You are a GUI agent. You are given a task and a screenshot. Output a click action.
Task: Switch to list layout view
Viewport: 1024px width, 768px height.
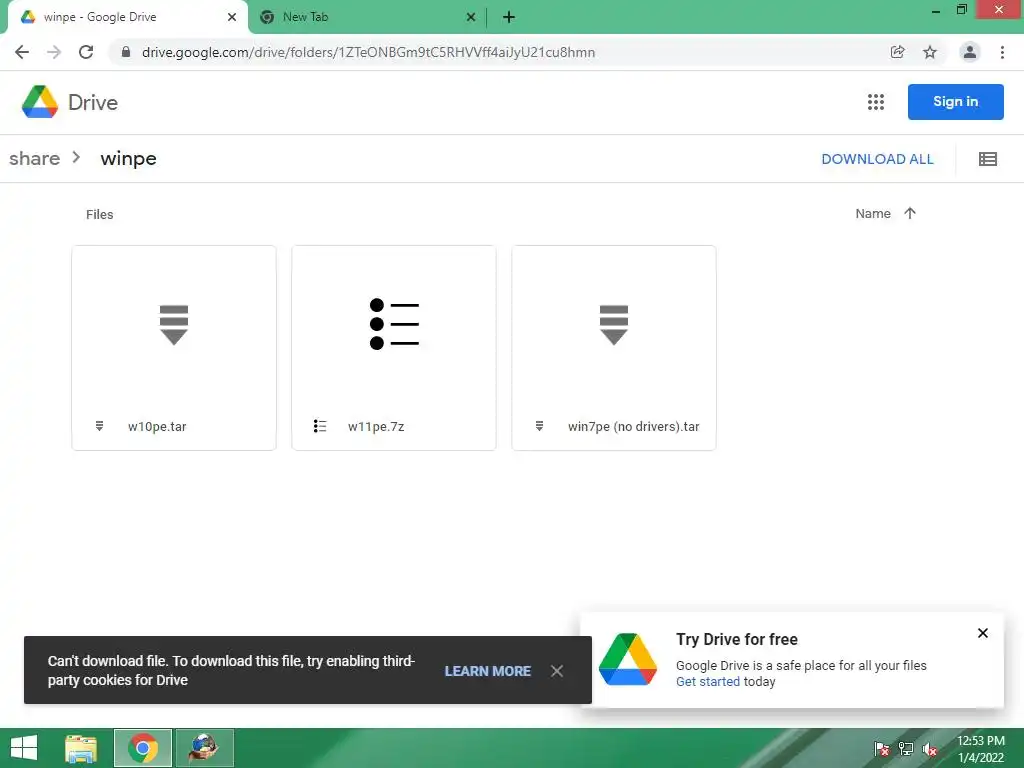(987, 159)
